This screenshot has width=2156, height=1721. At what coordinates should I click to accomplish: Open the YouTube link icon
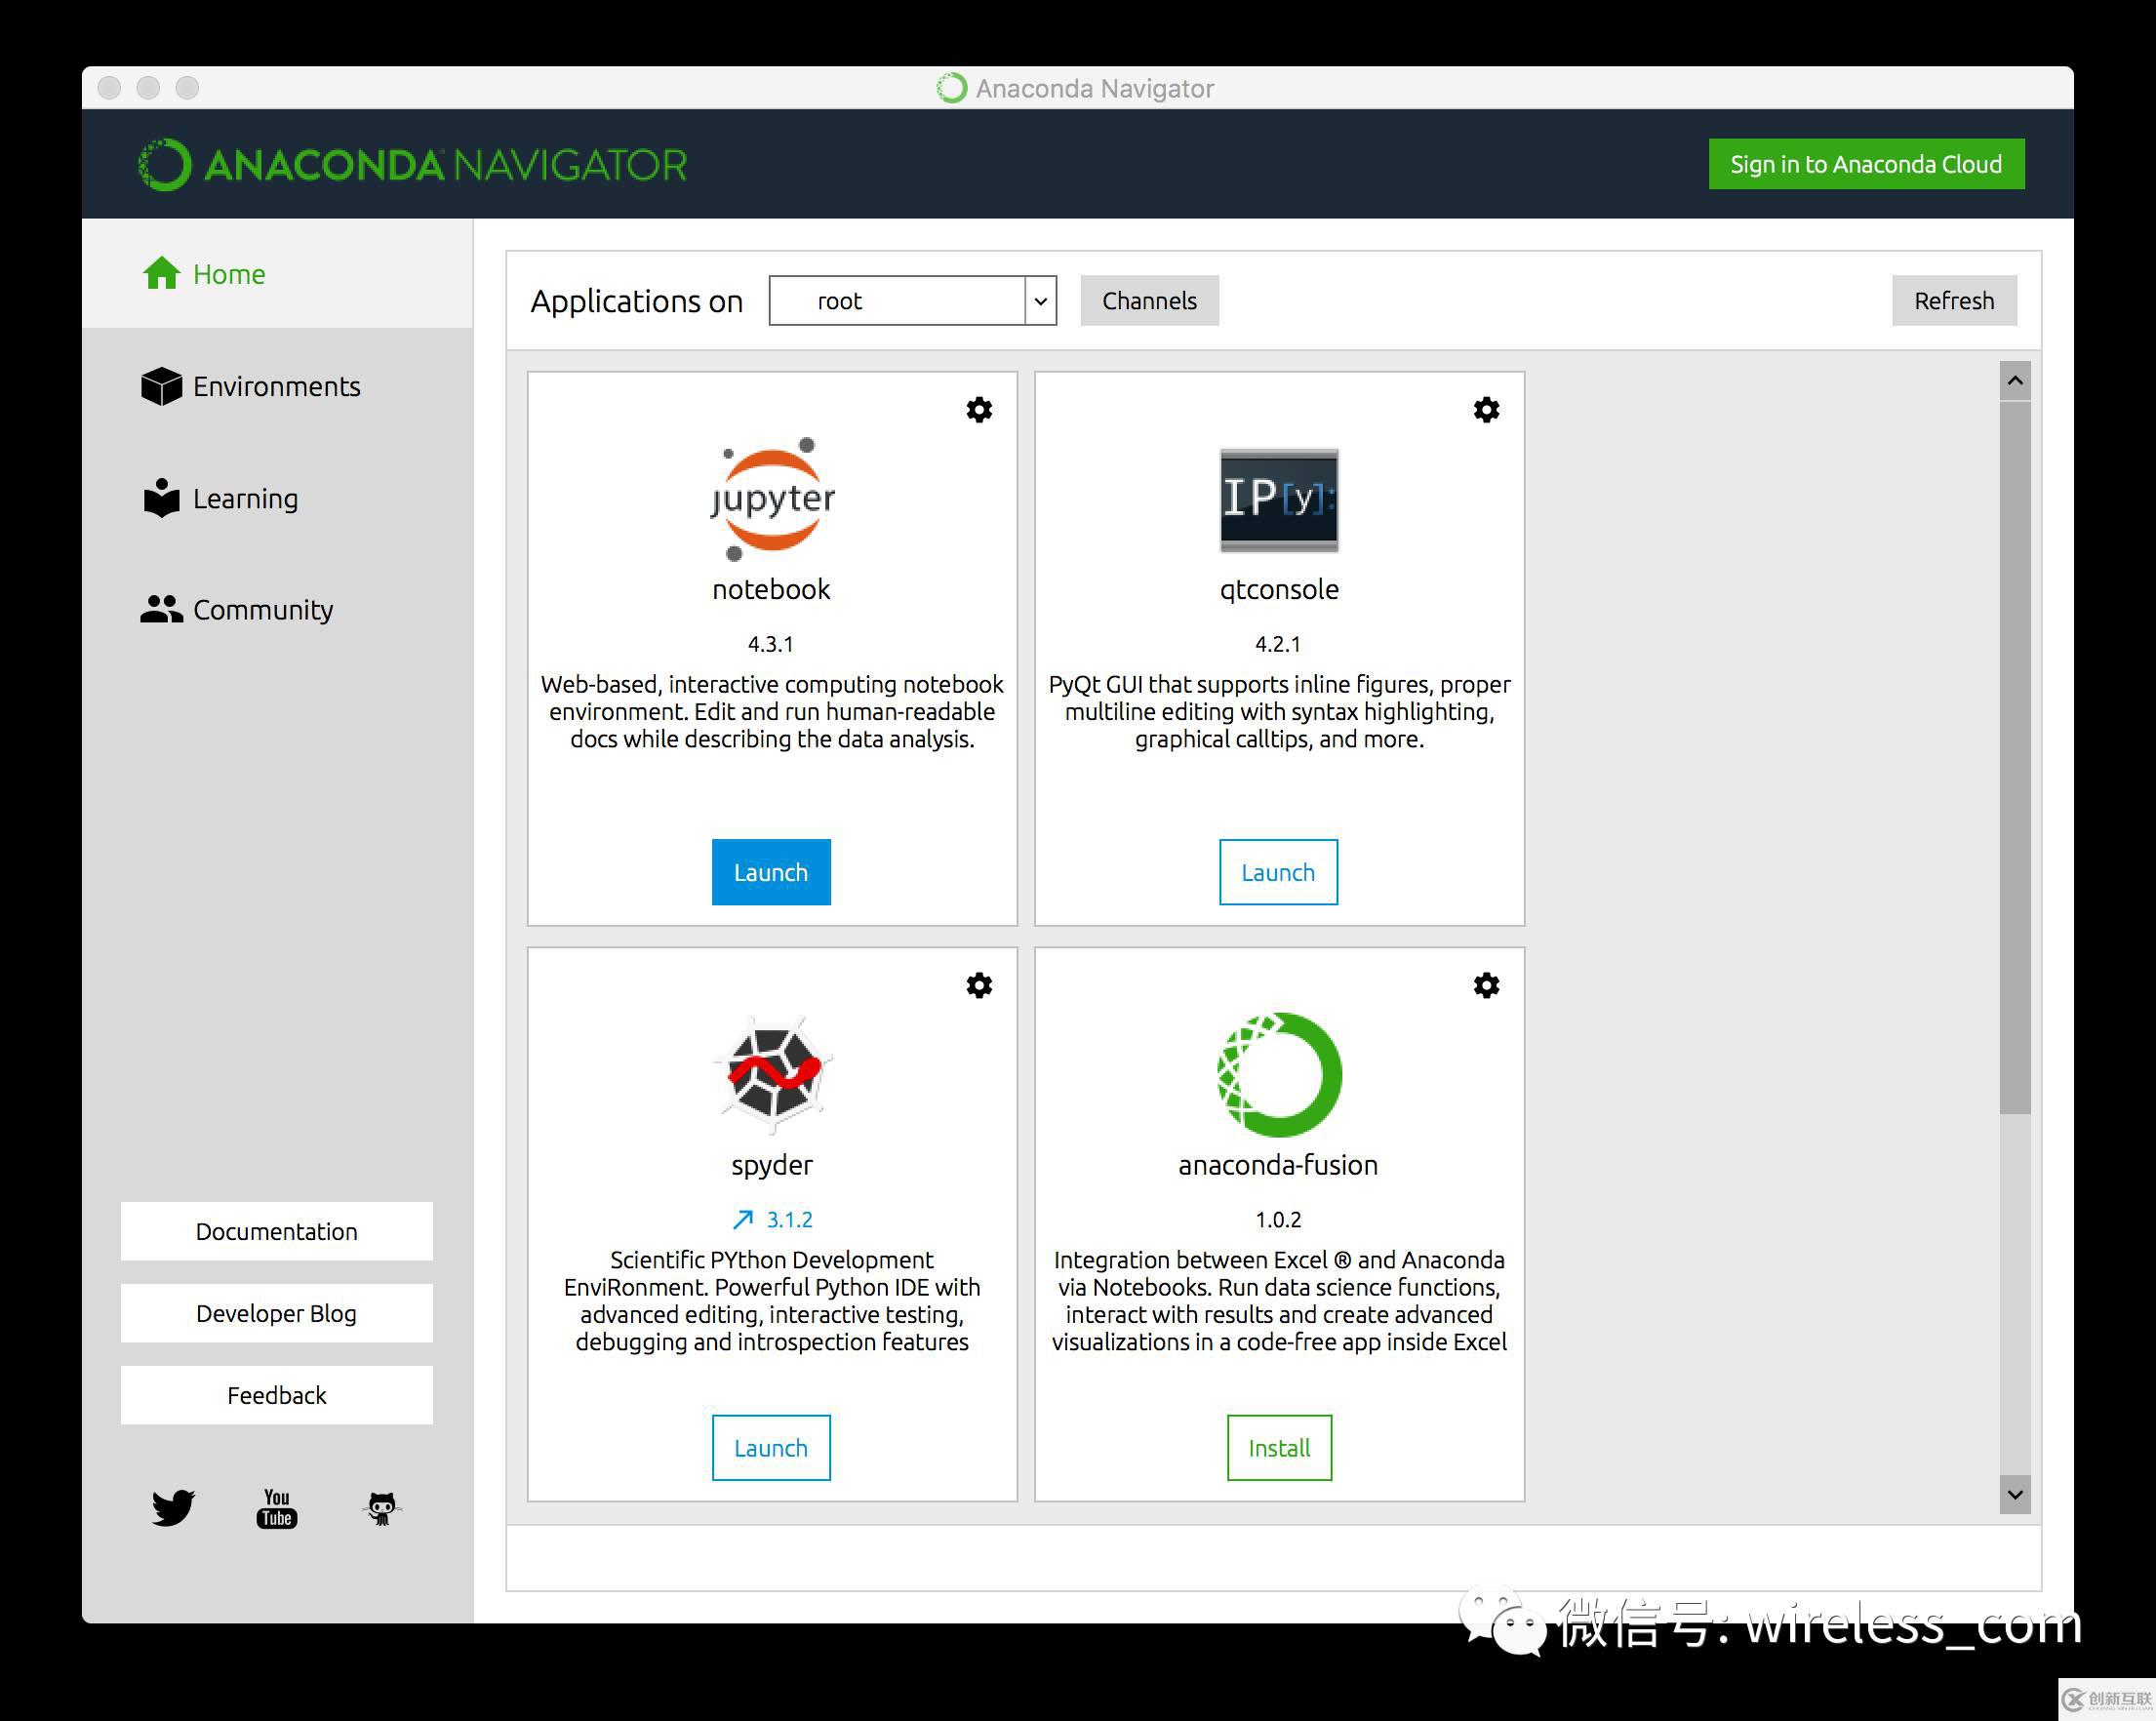tap(277, 1508)
